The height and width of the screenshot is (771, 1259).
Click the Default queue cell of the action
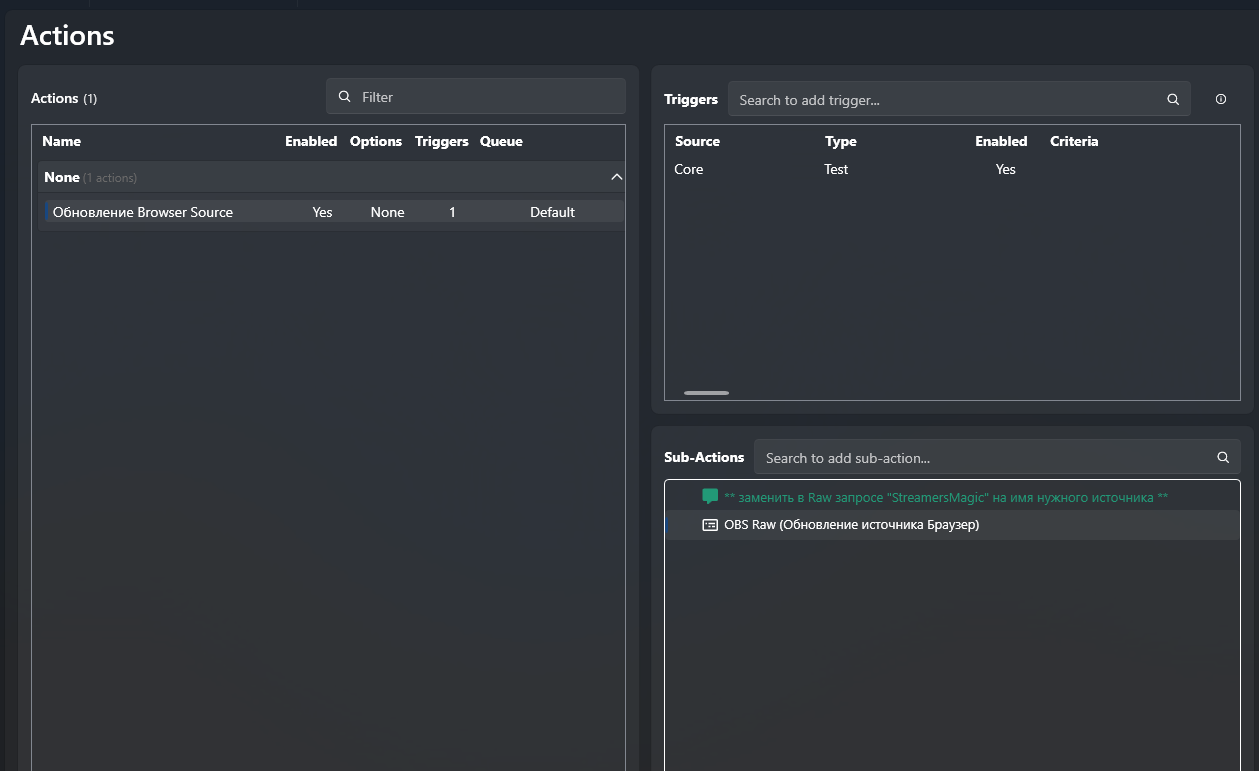[x=552, y=212]
